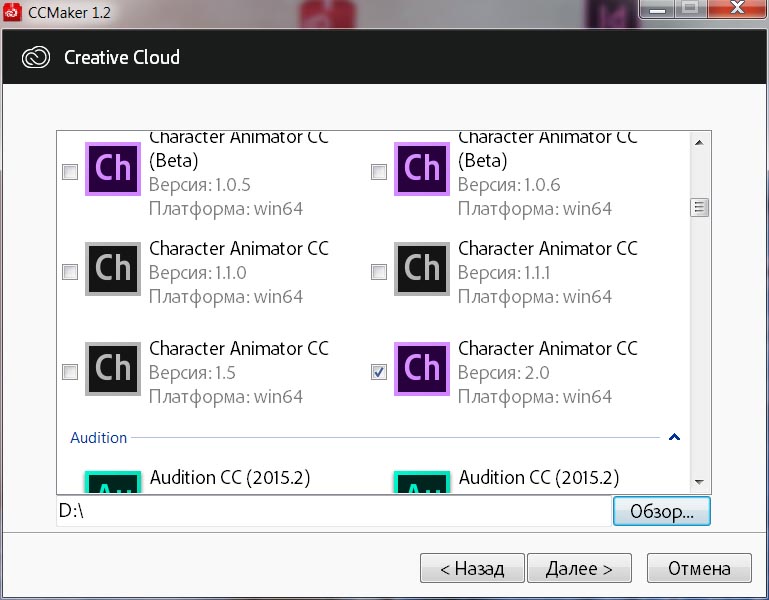Click Character Animator CC 1.1.1 icon
This screenshot has height=600, width=769.
point(422,269)
